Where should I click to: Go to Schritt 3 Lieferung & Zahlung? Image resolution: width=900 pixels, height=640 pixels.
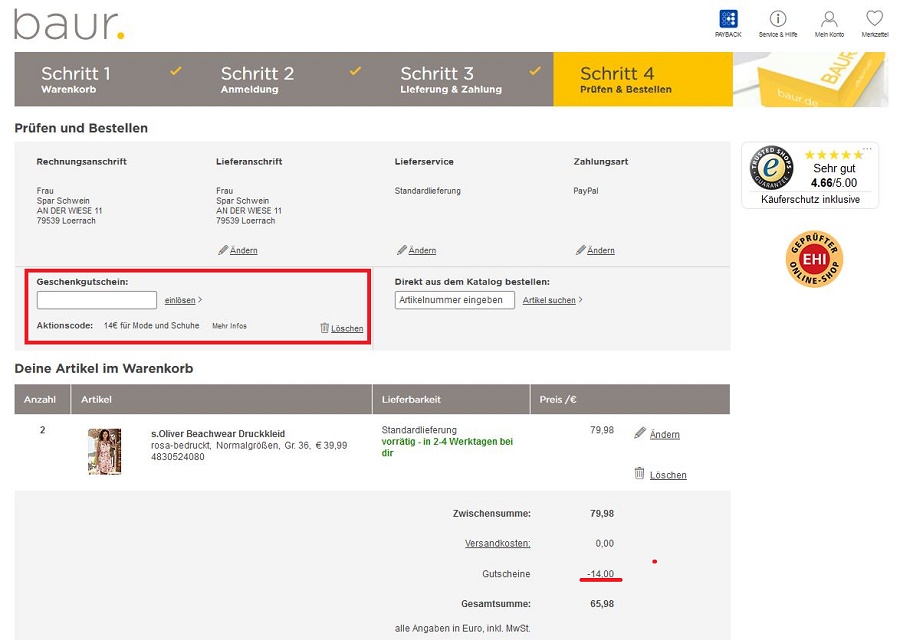pyautogui.click(x=464, y=79)
